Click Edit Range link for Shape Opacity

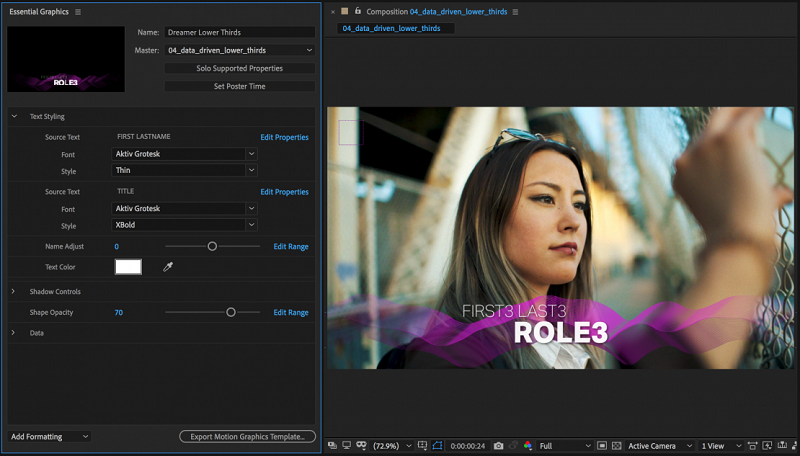(x=290, y=313)
